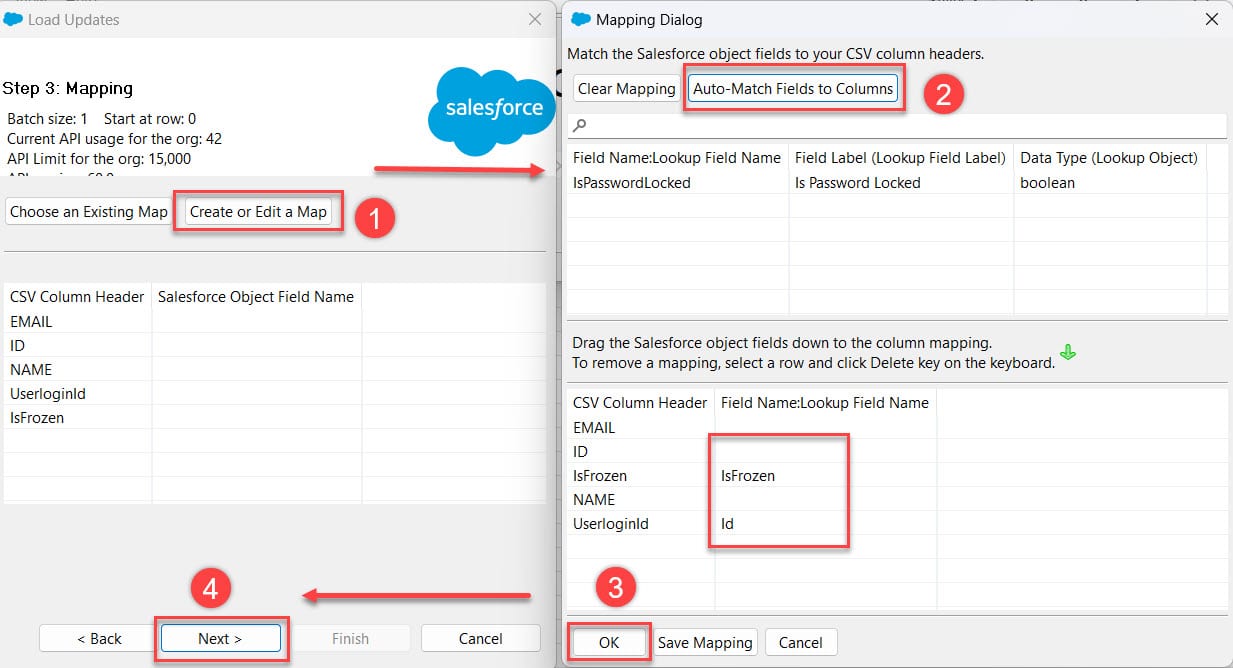Click Mapping Dialog title bar icon
This screenshot has height=668, width=1233.
581,19
